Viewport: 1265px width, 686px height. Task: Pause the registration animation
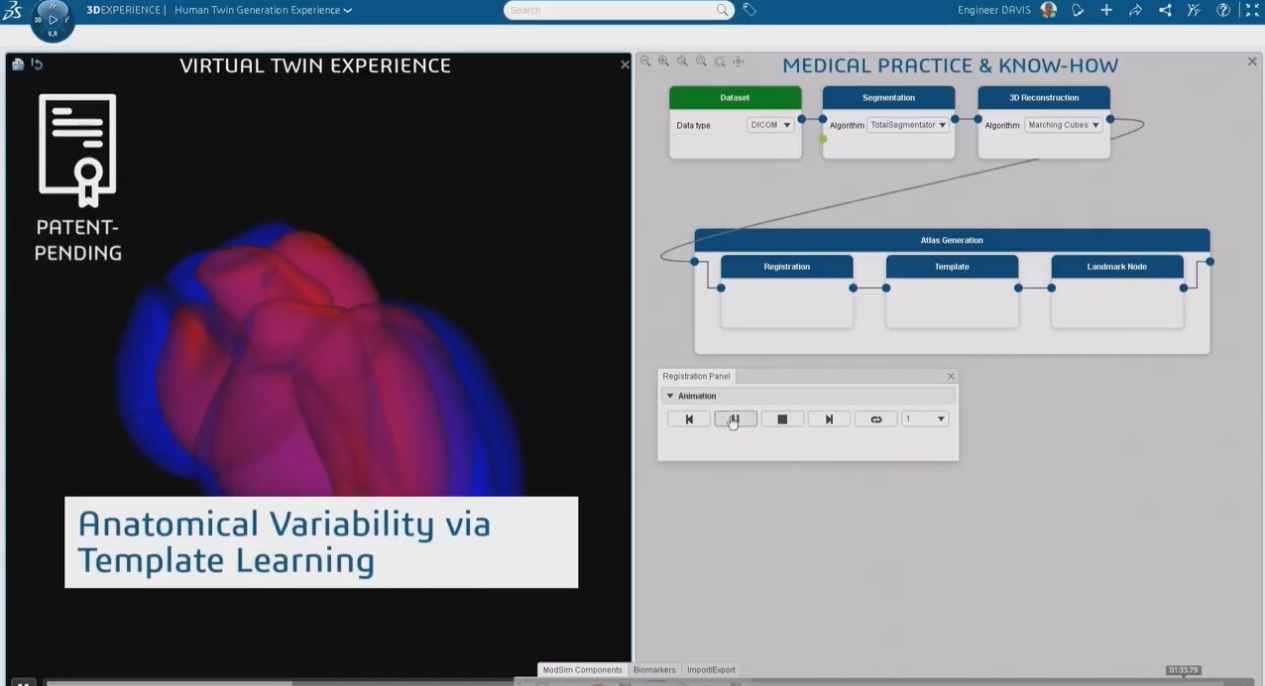point(735,419)
